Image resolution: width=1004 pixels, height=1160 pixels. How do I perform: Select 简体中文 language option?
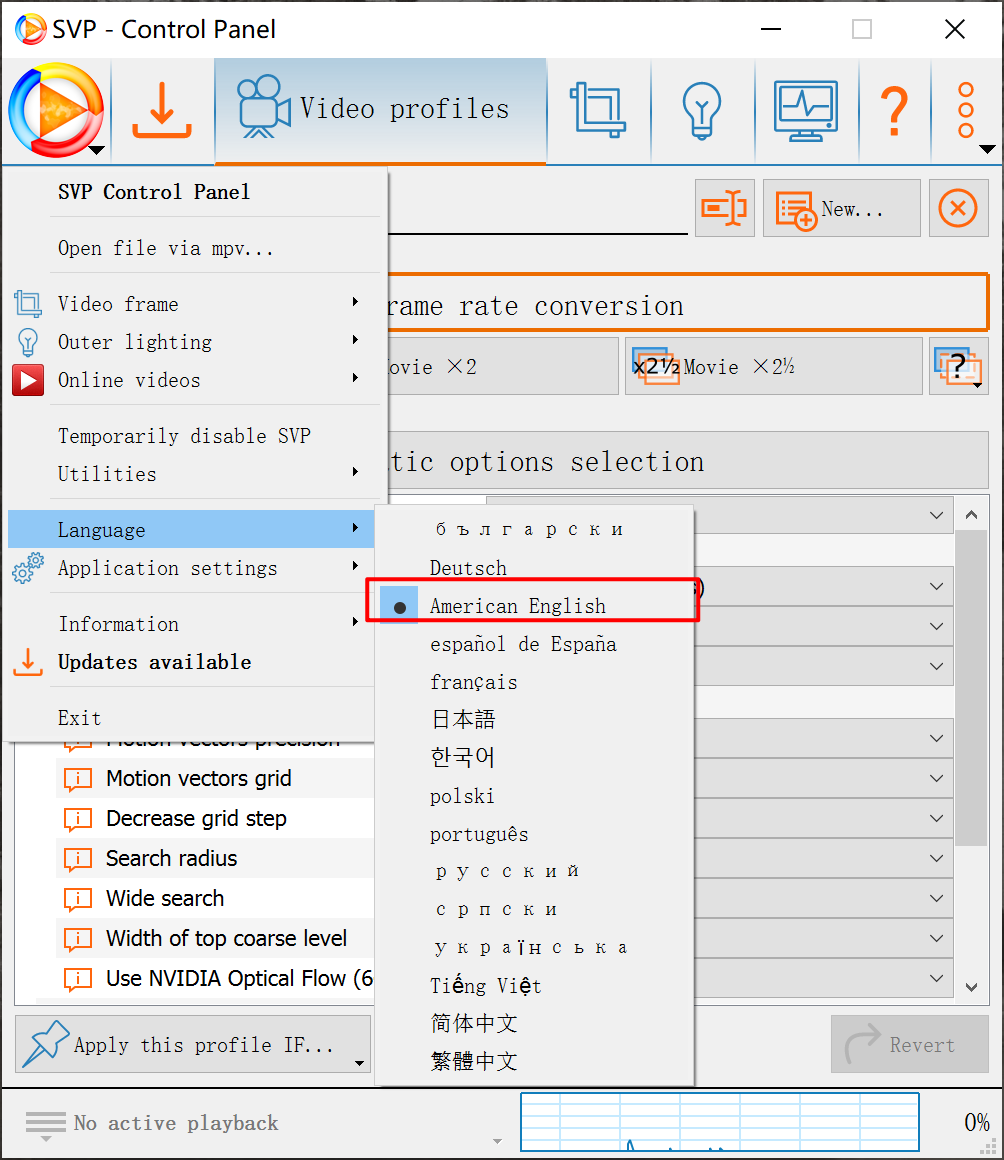pyautogui.click(x=534, y=1024)
